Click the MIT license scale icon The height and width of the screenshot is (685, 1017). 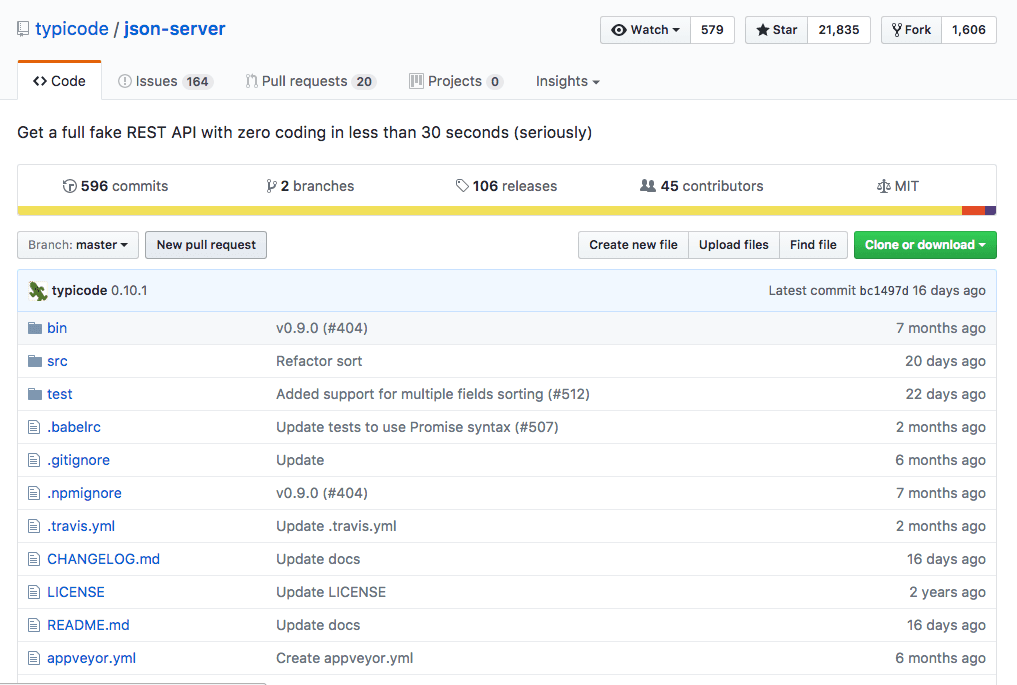[x=883, y=186]
